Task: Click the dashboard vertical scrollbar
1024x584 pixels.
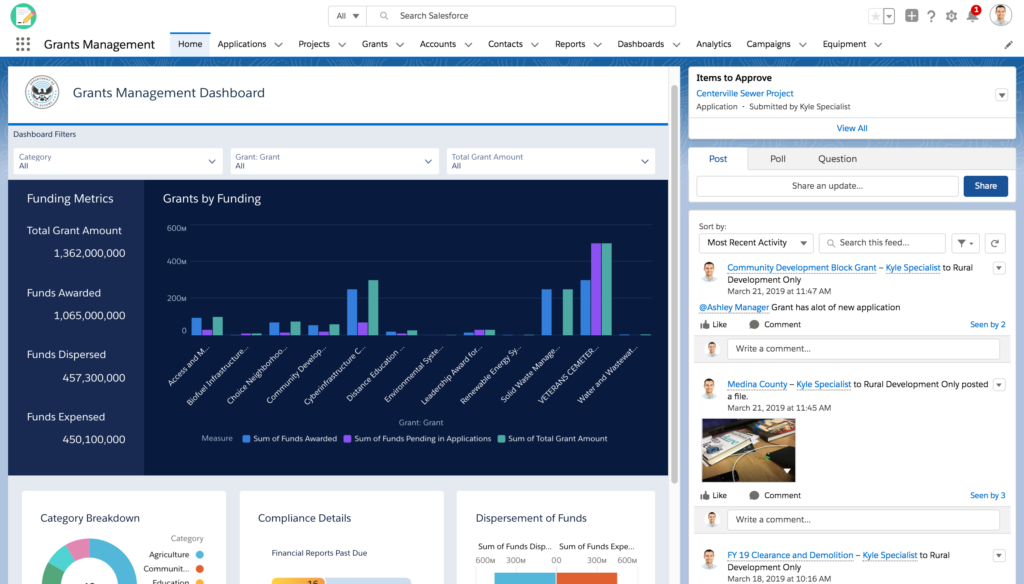Action: [674, 284]
